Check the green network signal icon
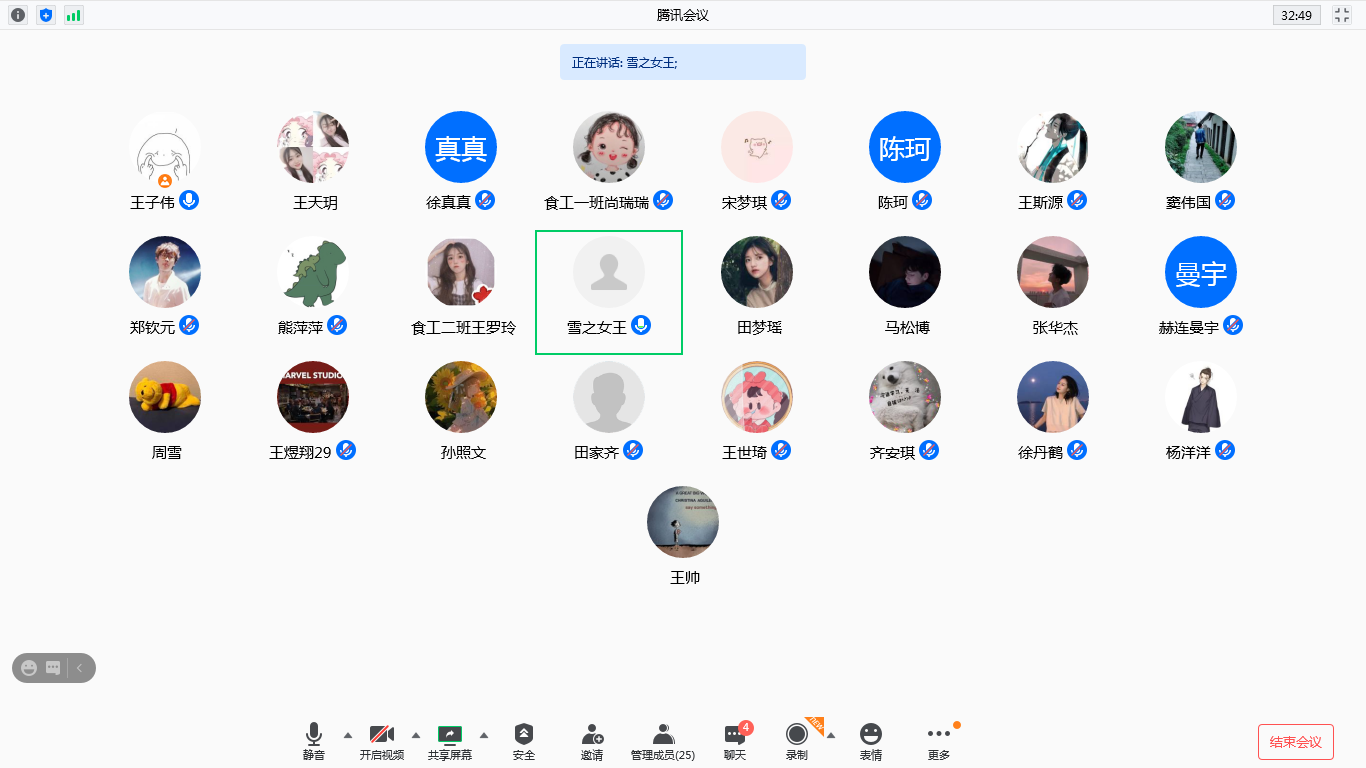 point(74,15)
